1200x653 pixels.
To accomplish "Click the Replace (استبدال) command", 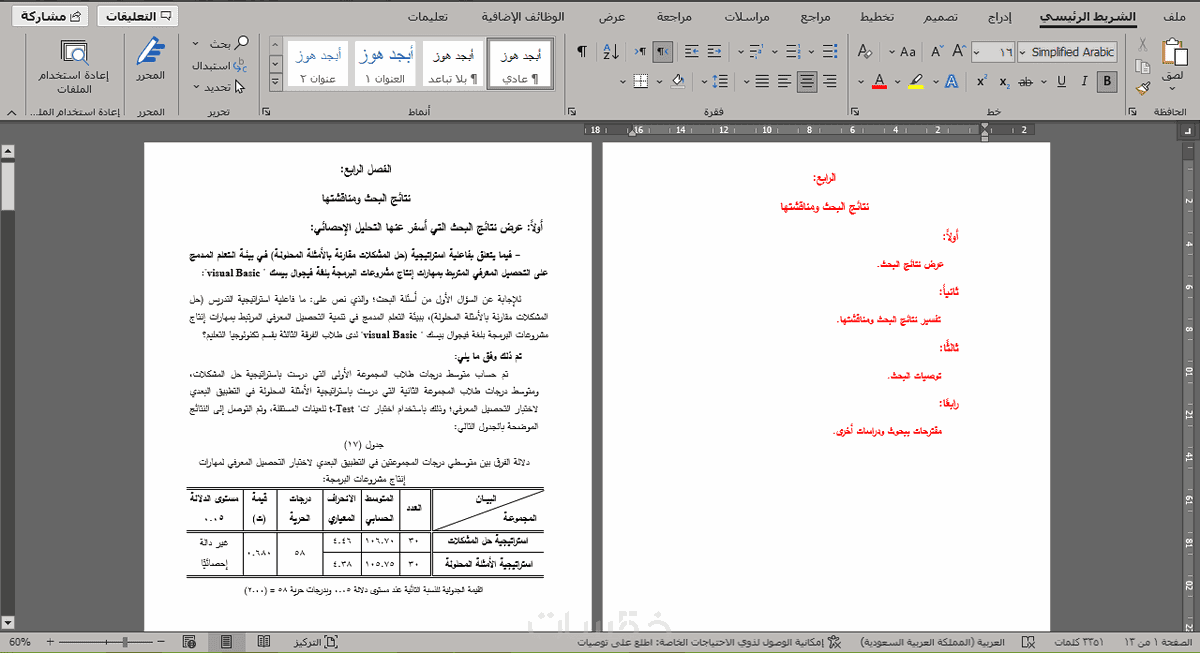I will pyautogui.click(x=217, y=66).
